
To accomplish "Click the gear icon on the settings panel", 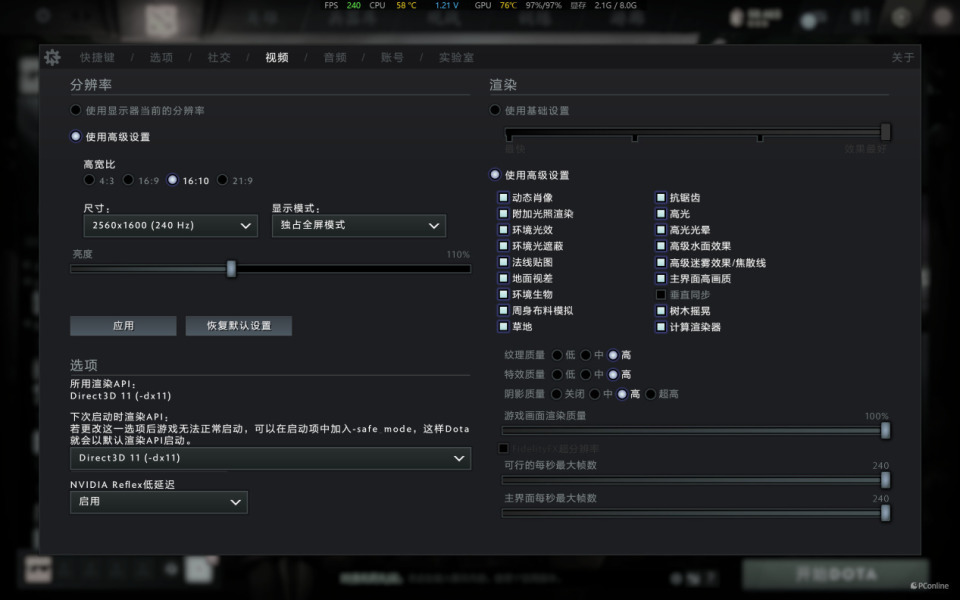I will click(x=55, y=57).
